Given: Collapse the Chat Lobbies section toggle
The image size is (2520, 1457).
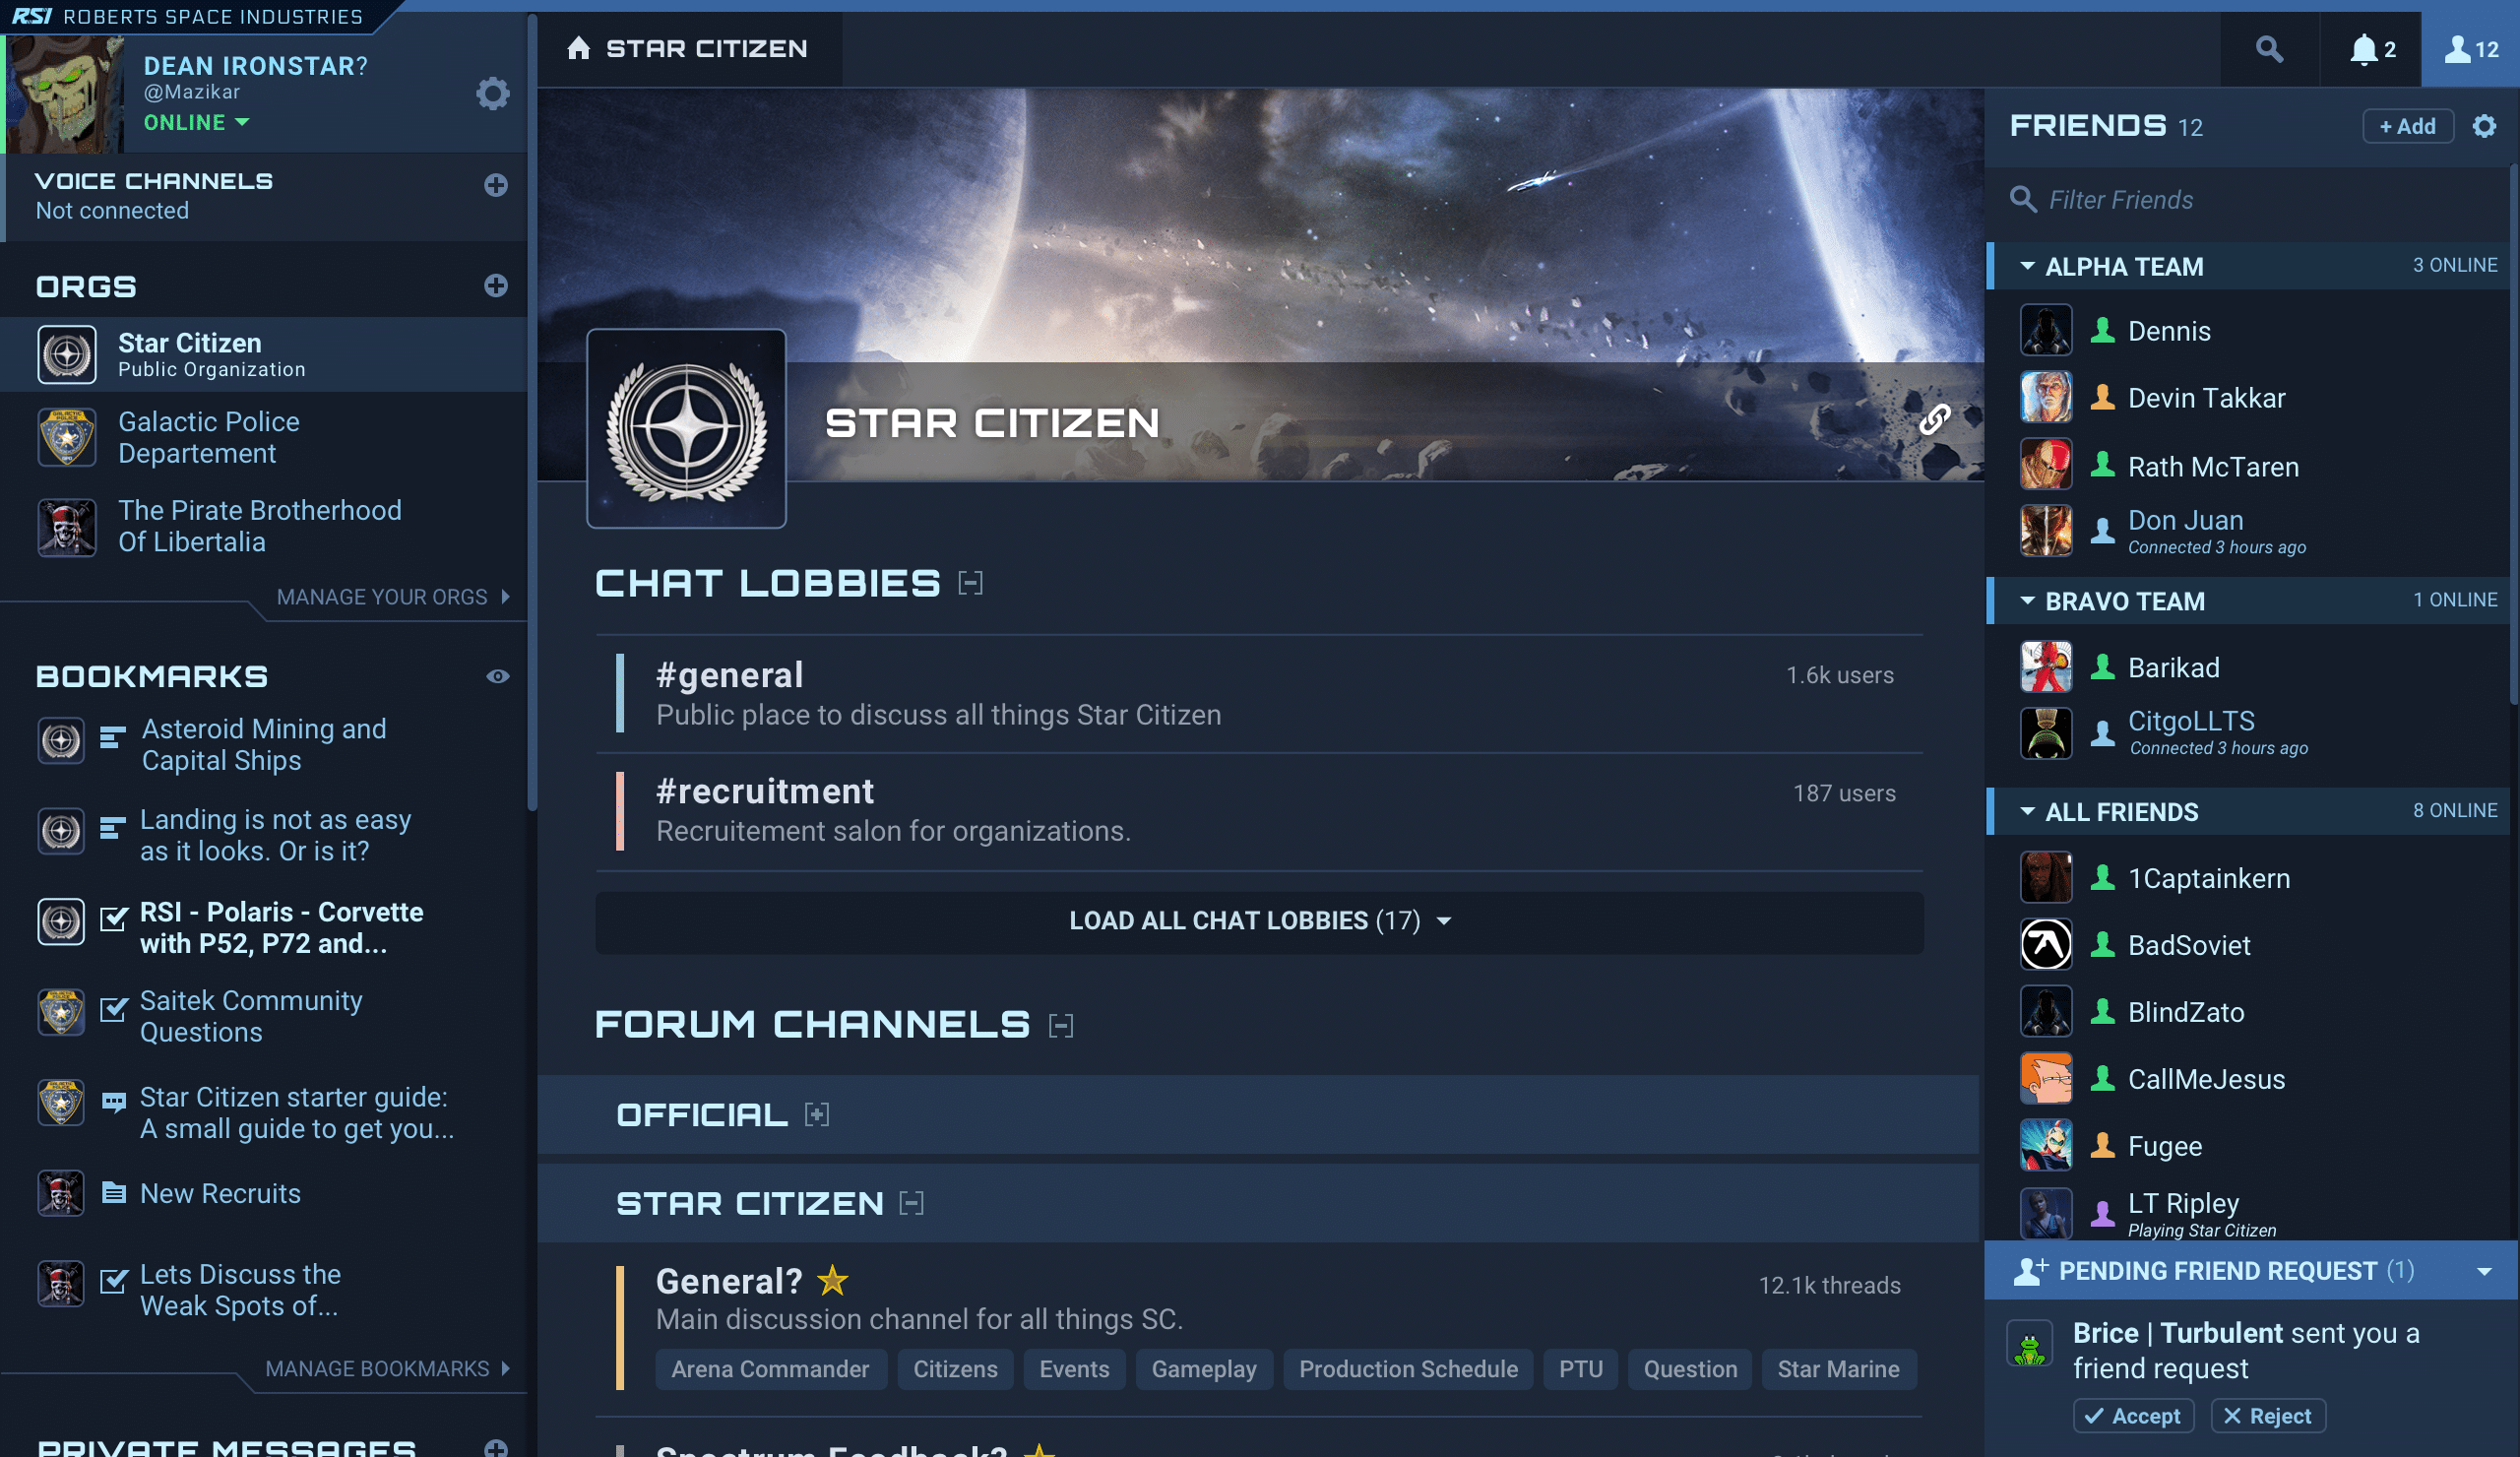Looking at the screenshot, I should coord(970,583).
